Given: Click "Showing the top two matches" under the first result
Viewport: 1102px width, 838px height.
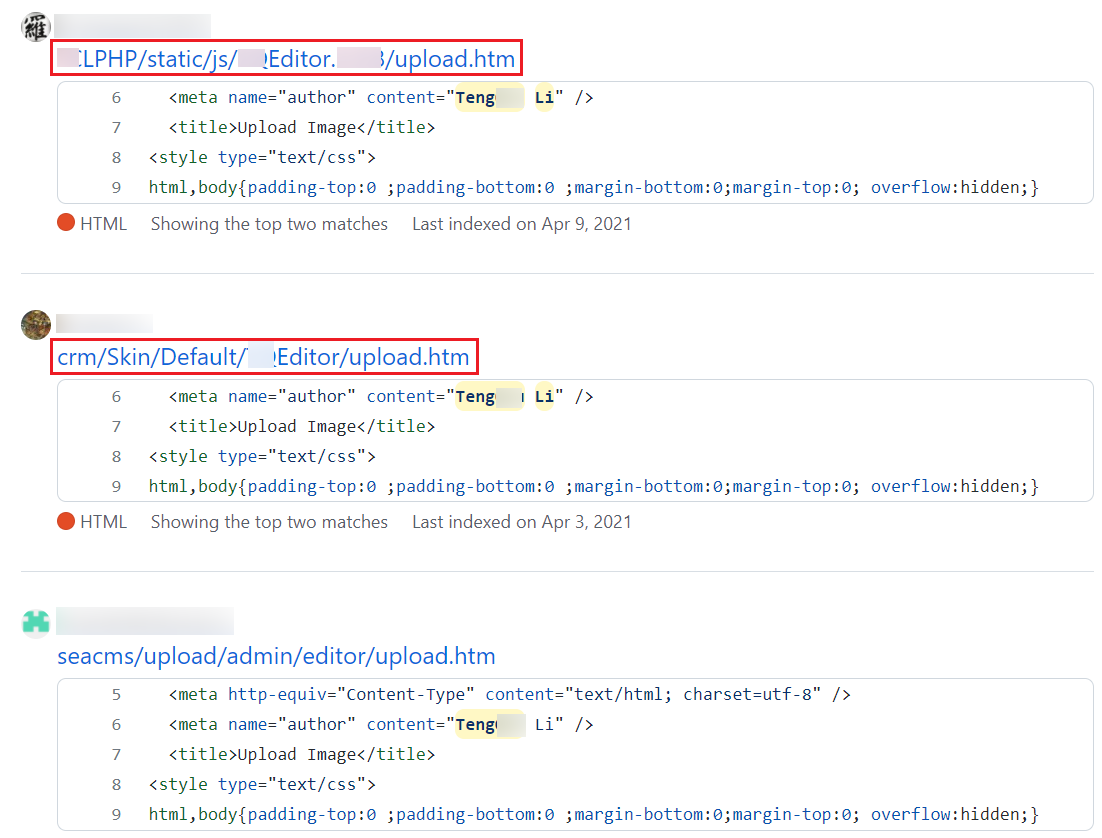Looking at the screenshot, I should click(269, 224).
